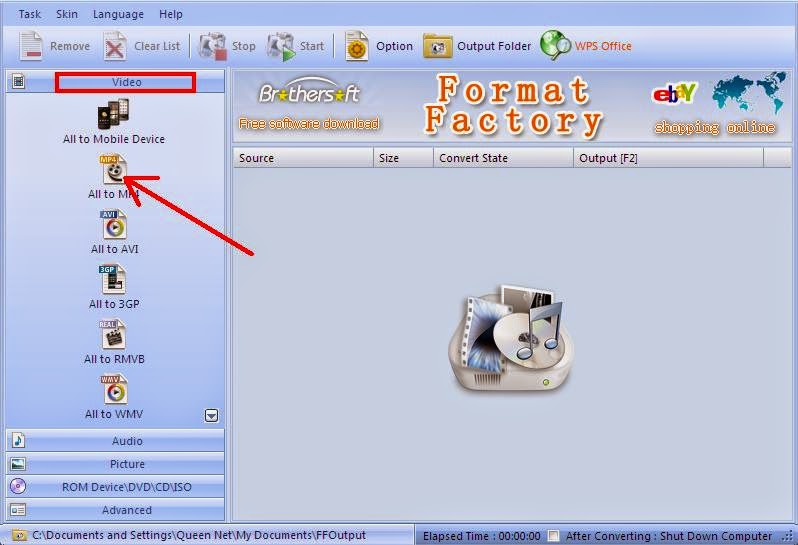Click the Format Factory center logo

(511, 338)
